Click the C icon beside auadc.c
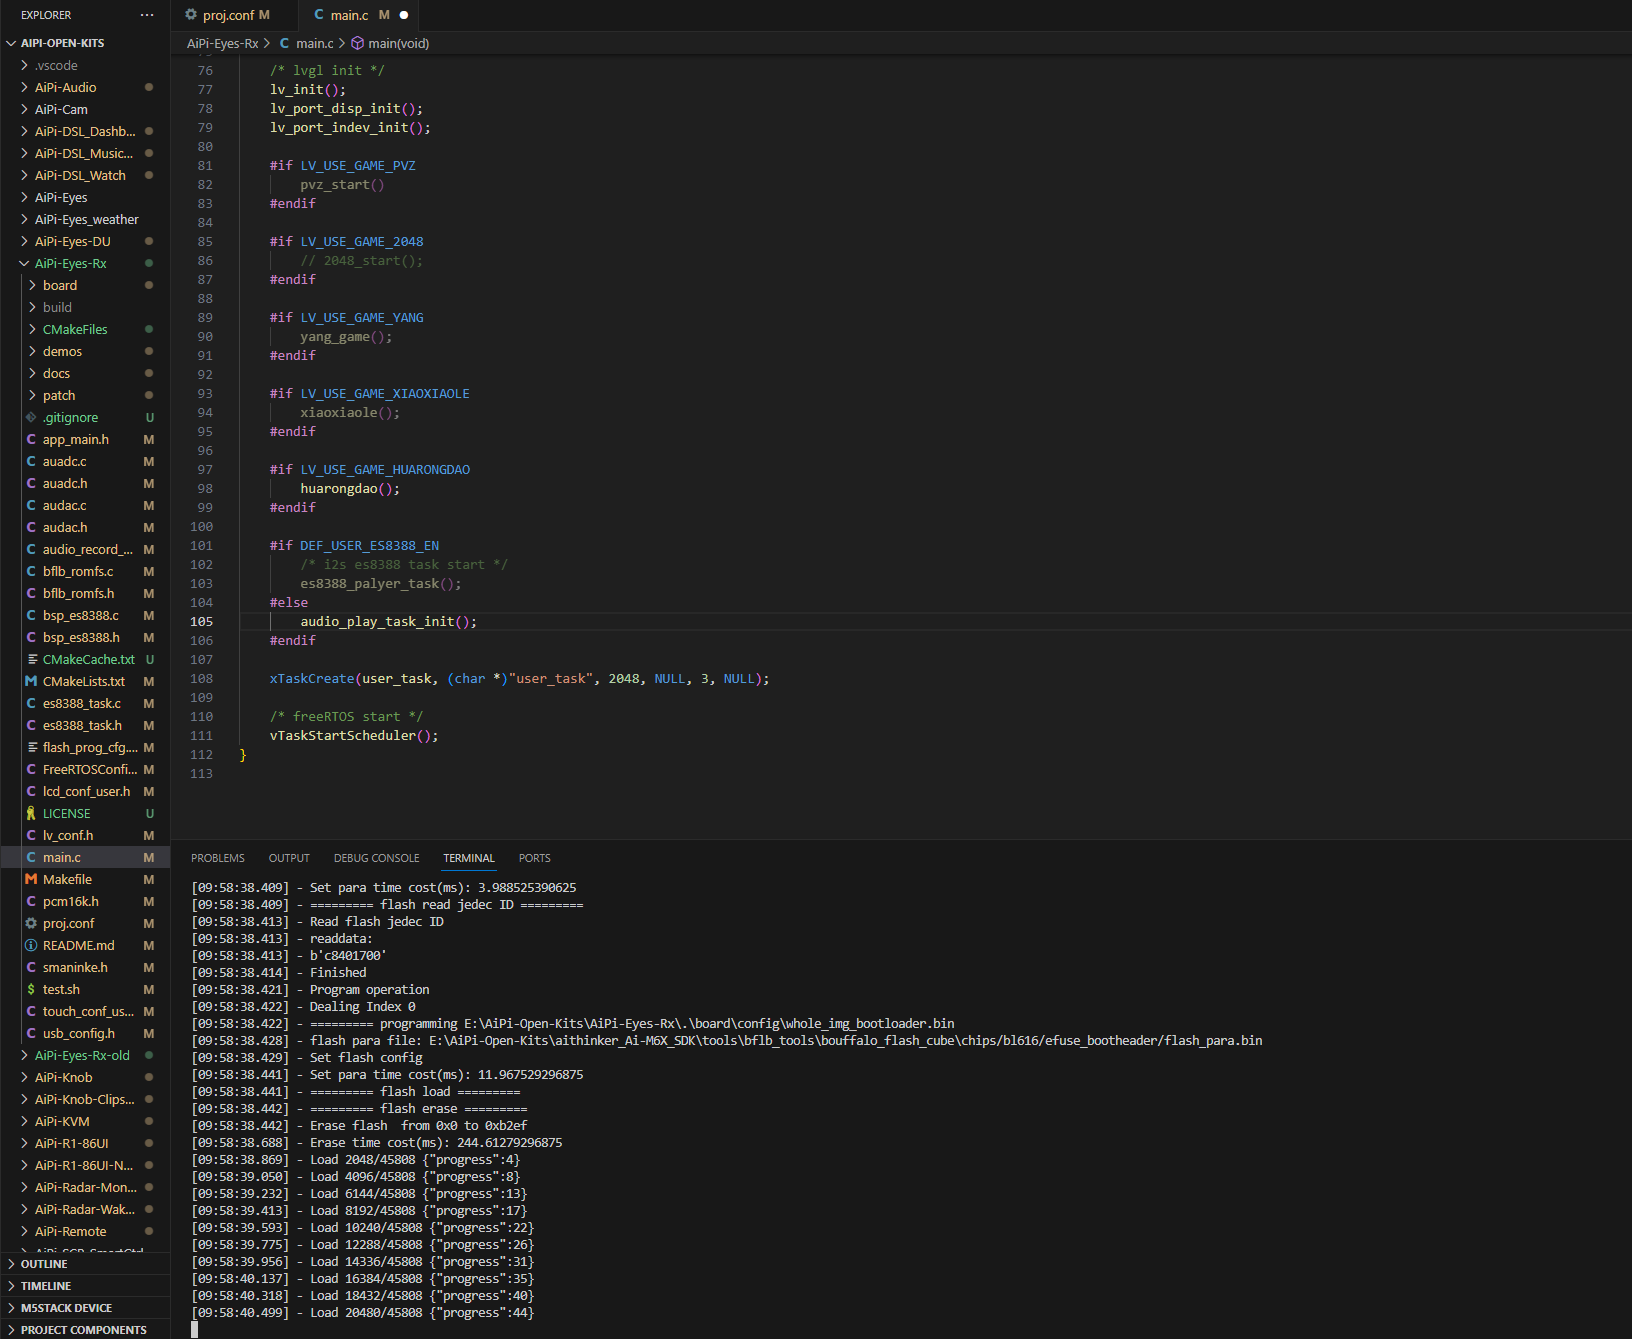This screenshot has width=1632, height=1339. pos(31,461)
